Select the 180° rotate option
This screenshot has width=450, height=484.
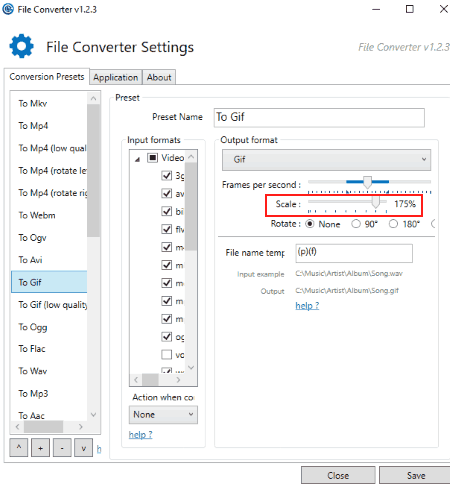click(393, 224)
